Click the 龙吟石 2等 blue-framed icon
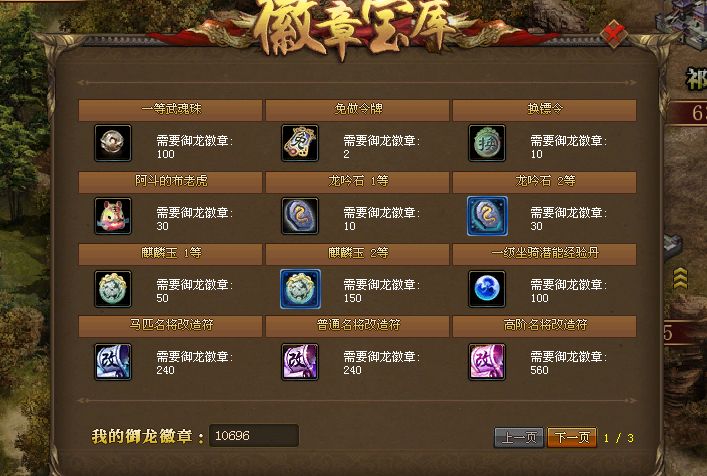This screenshot has width=707, height=476. (x=487, y=216)
